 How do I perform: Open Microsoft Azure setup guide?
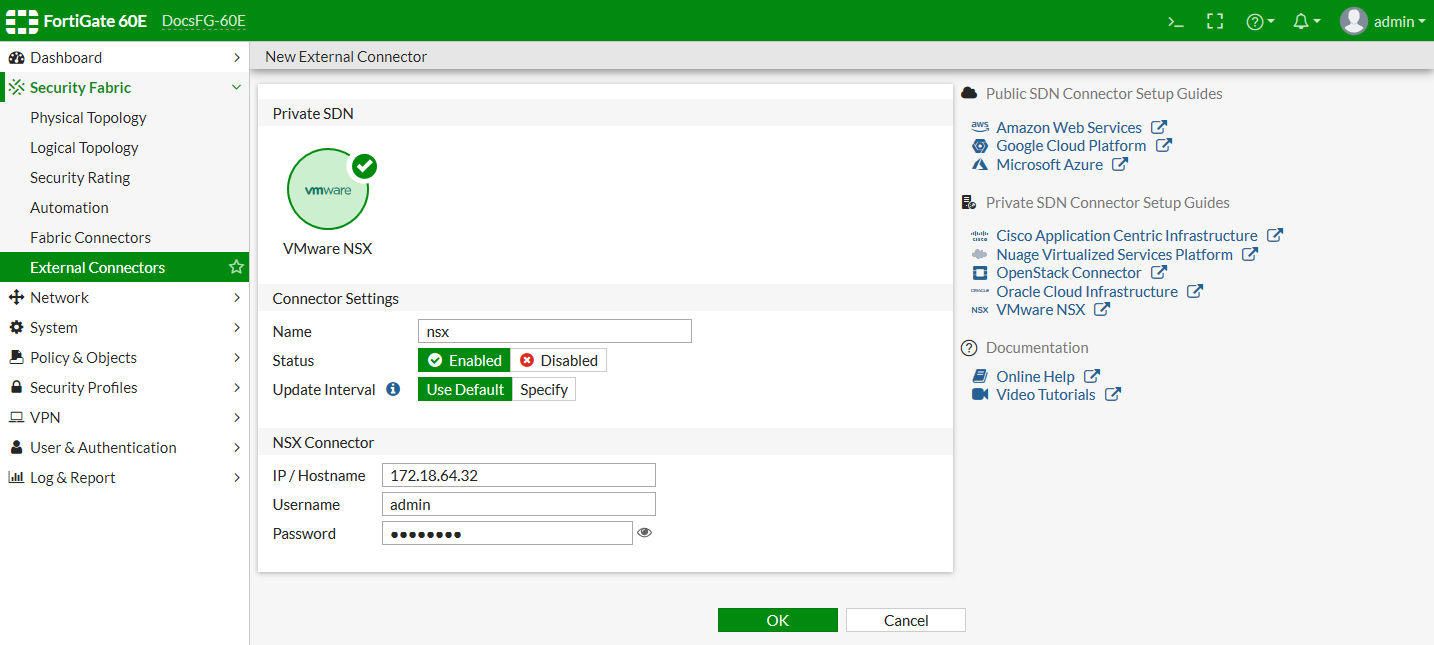(x=1050, y=164)
